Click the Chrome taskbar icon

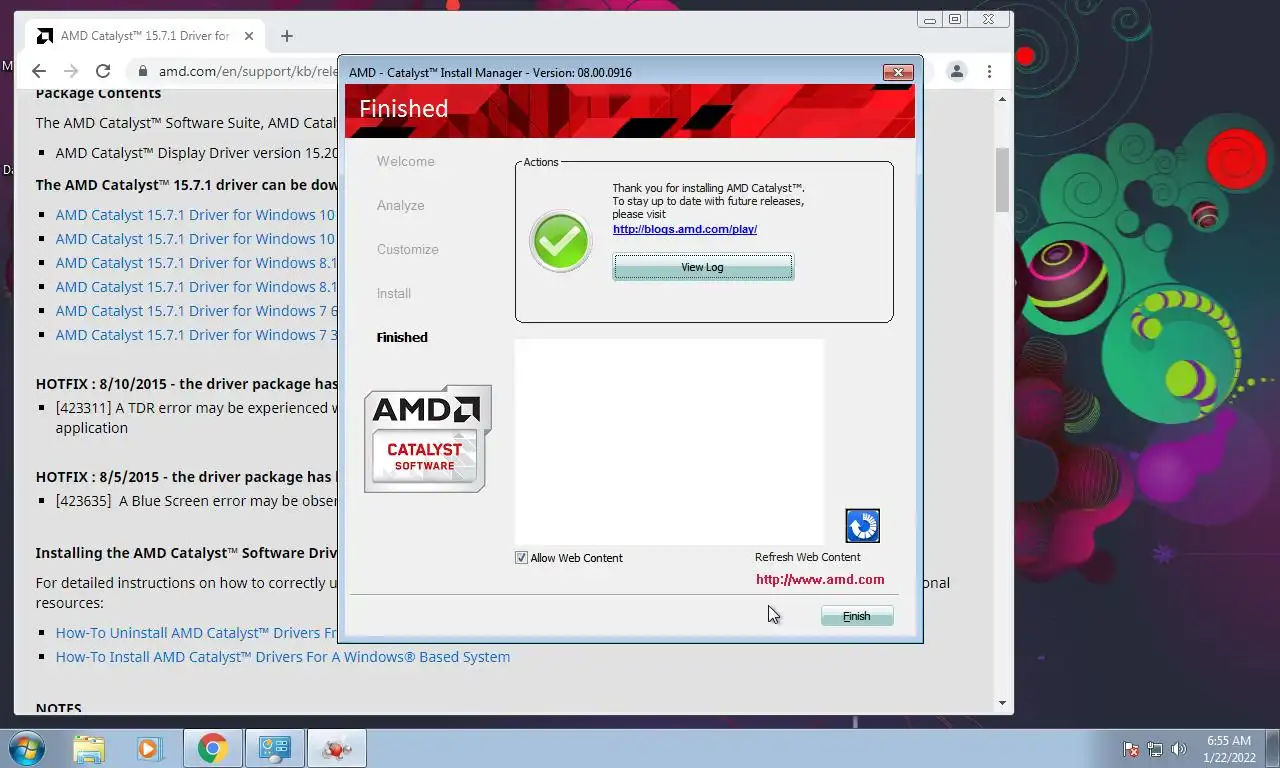click(212, 748)
